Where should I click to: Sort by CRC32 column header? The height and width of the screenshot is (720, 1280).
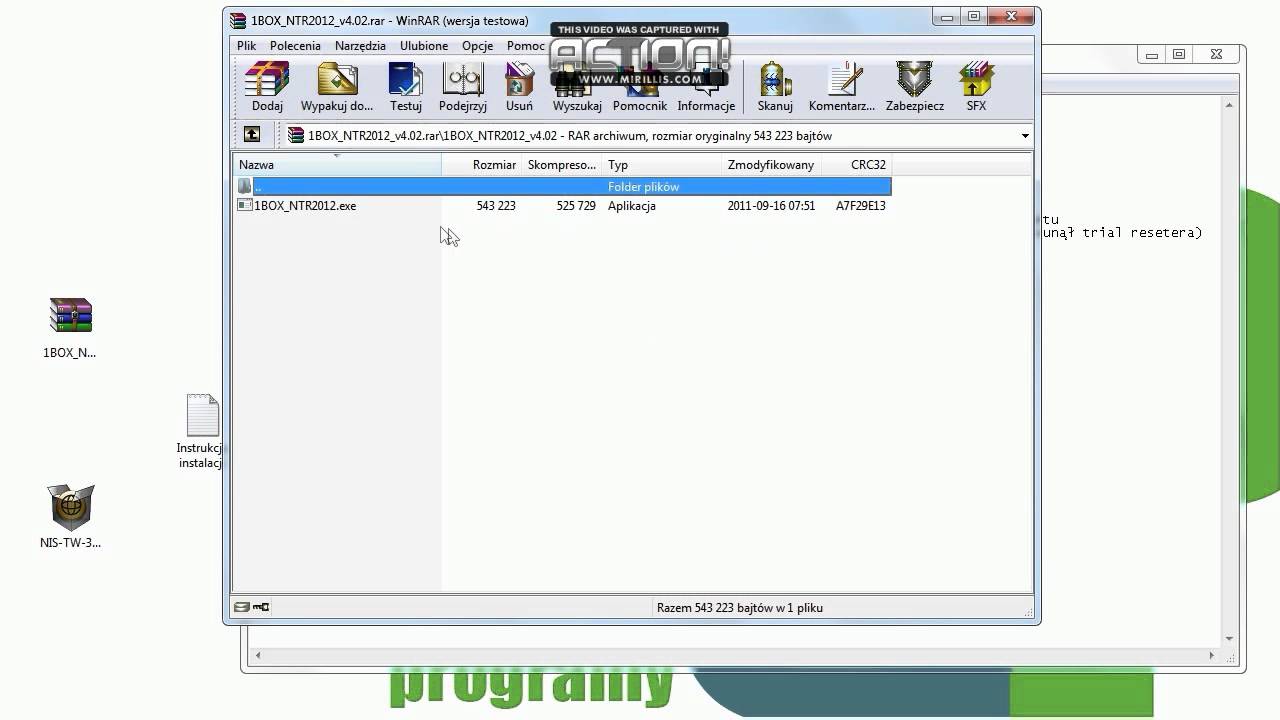tap(856, 165)
